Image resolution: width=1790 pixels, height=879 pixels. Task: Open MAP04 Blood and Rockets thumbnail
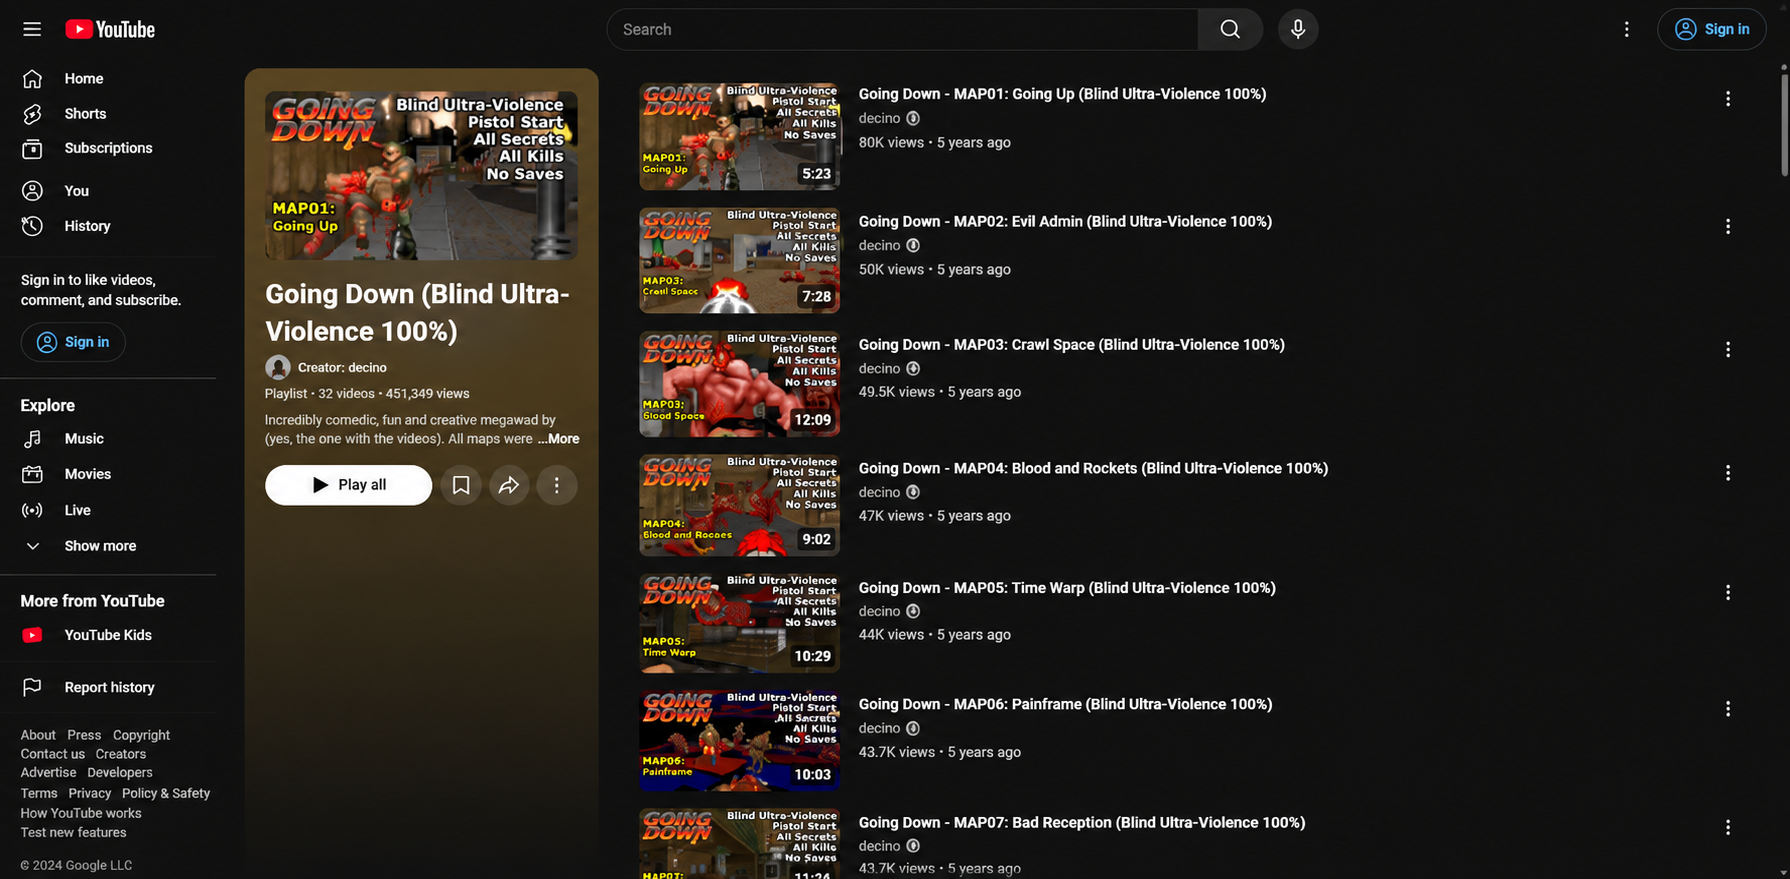pos(740,505)
